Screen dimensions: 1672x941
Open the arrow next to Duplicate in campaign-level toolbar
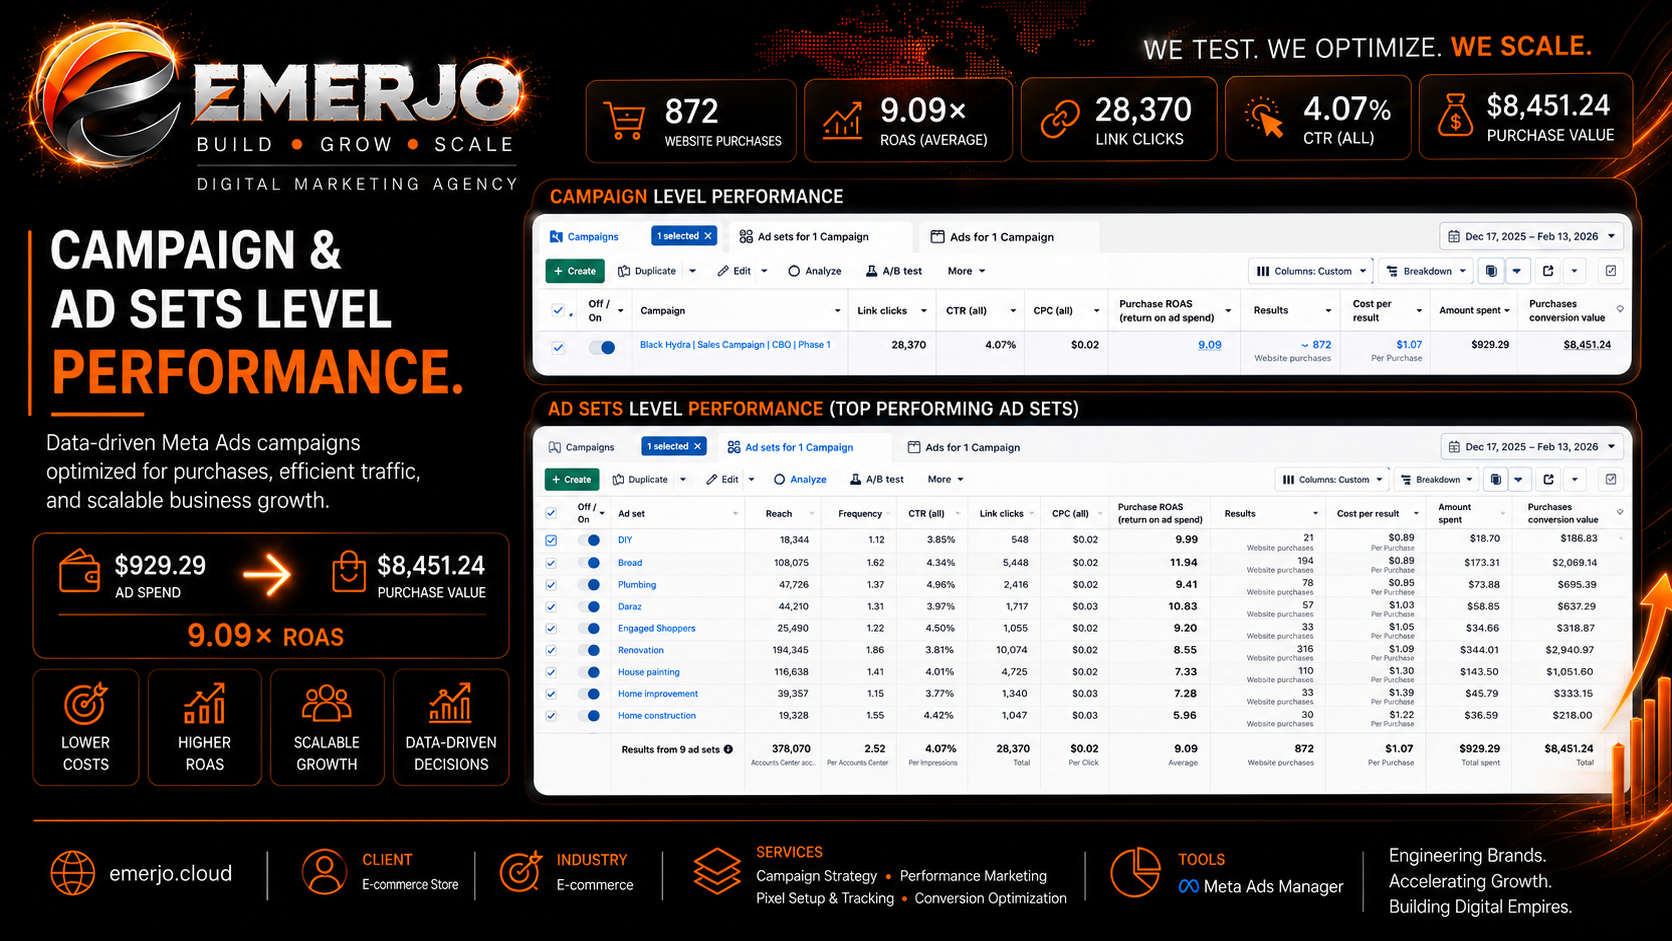click(692, 271)
